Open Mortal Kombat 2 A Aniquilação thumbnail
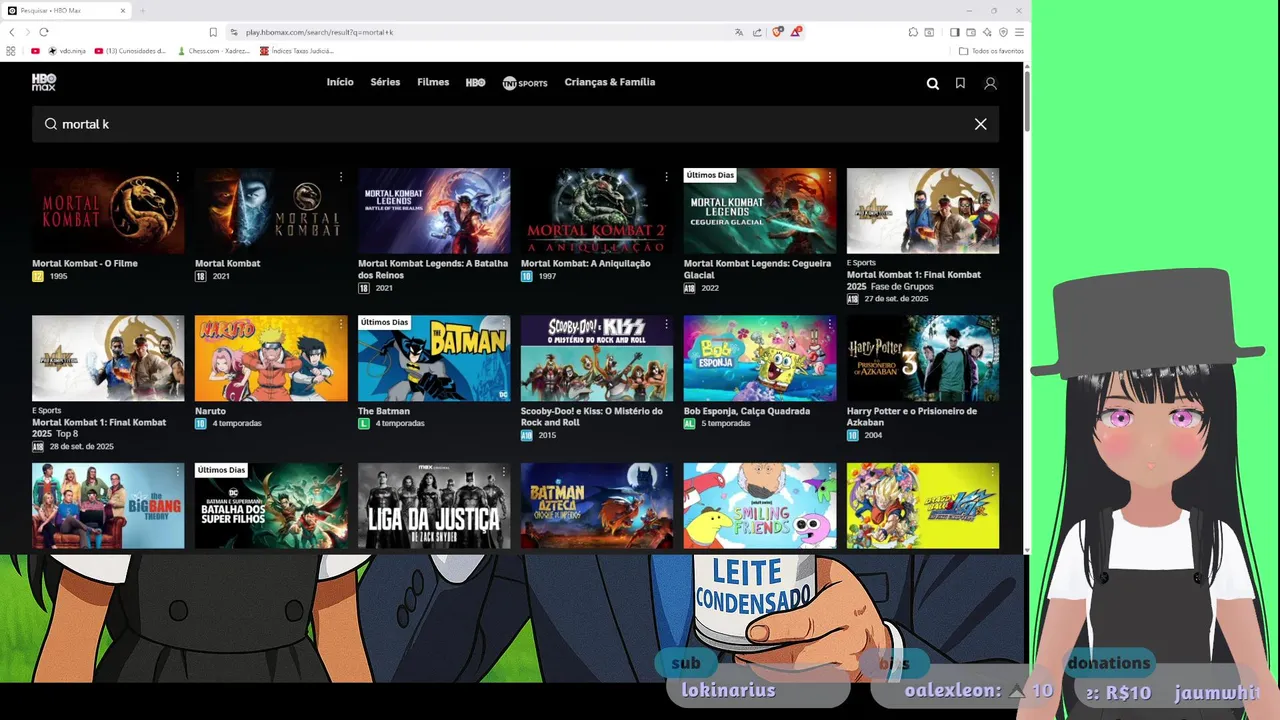This screenshot has height=720, width=1280. tap(597, 211)
